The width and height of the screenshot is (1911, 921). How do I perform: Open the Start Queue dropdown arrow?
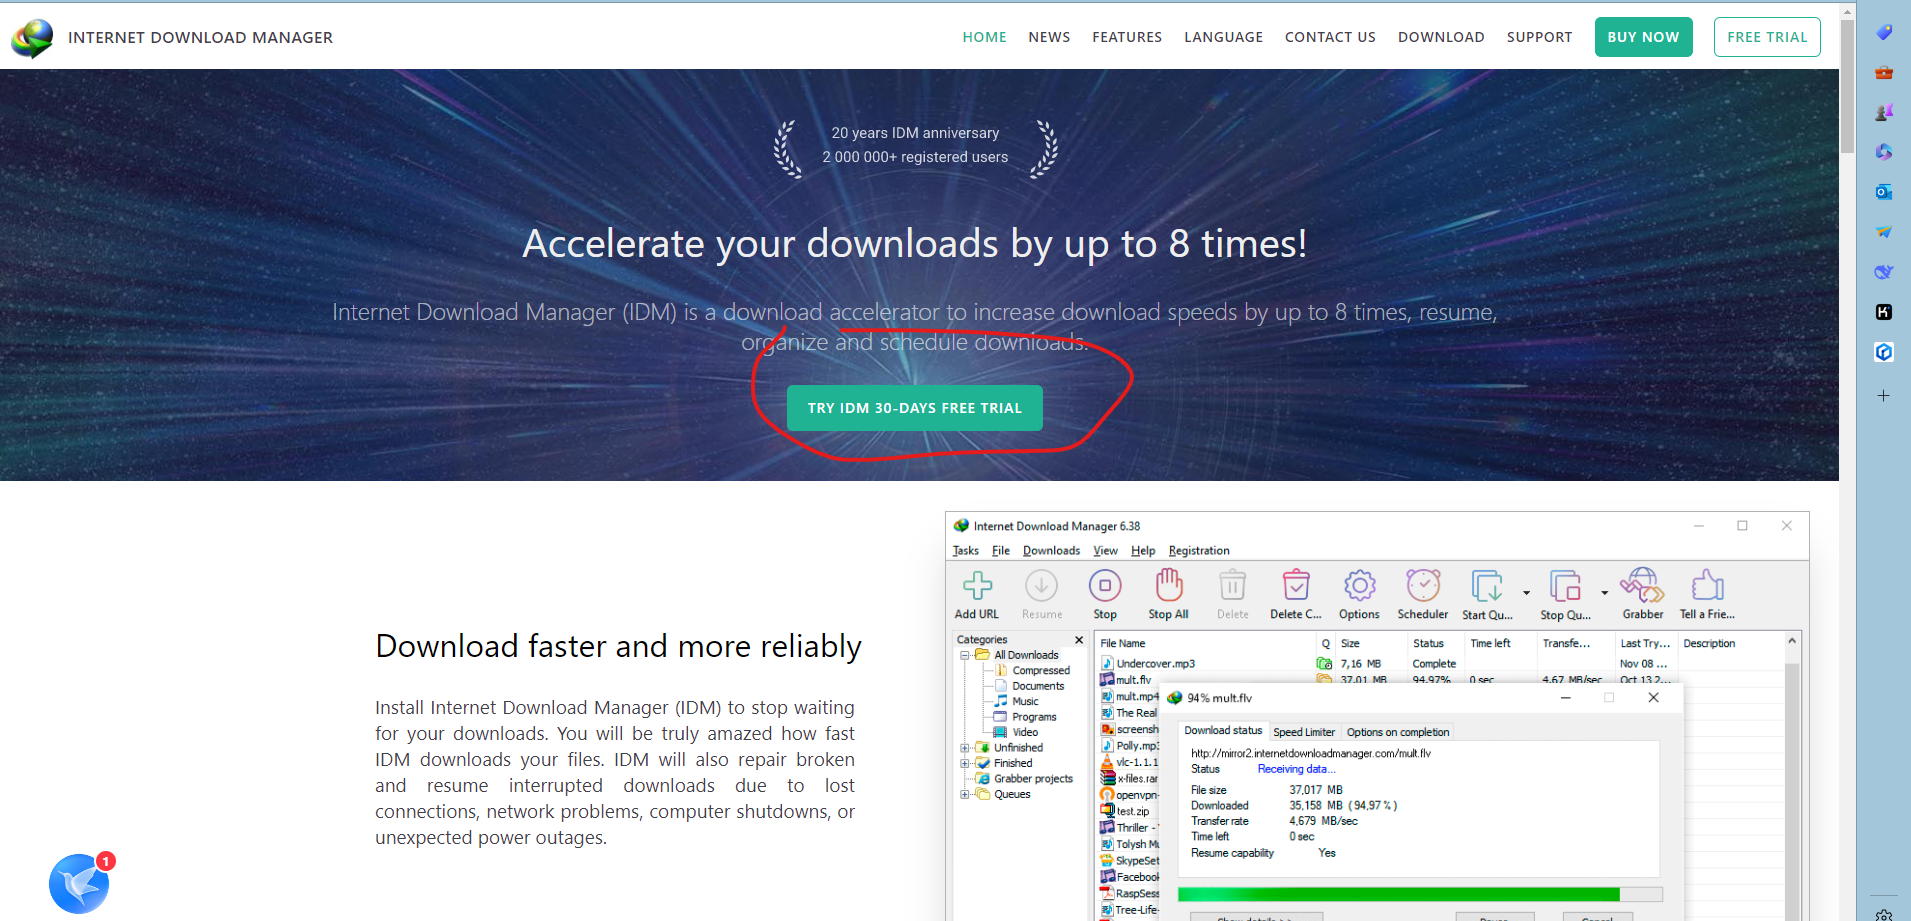1526,593
